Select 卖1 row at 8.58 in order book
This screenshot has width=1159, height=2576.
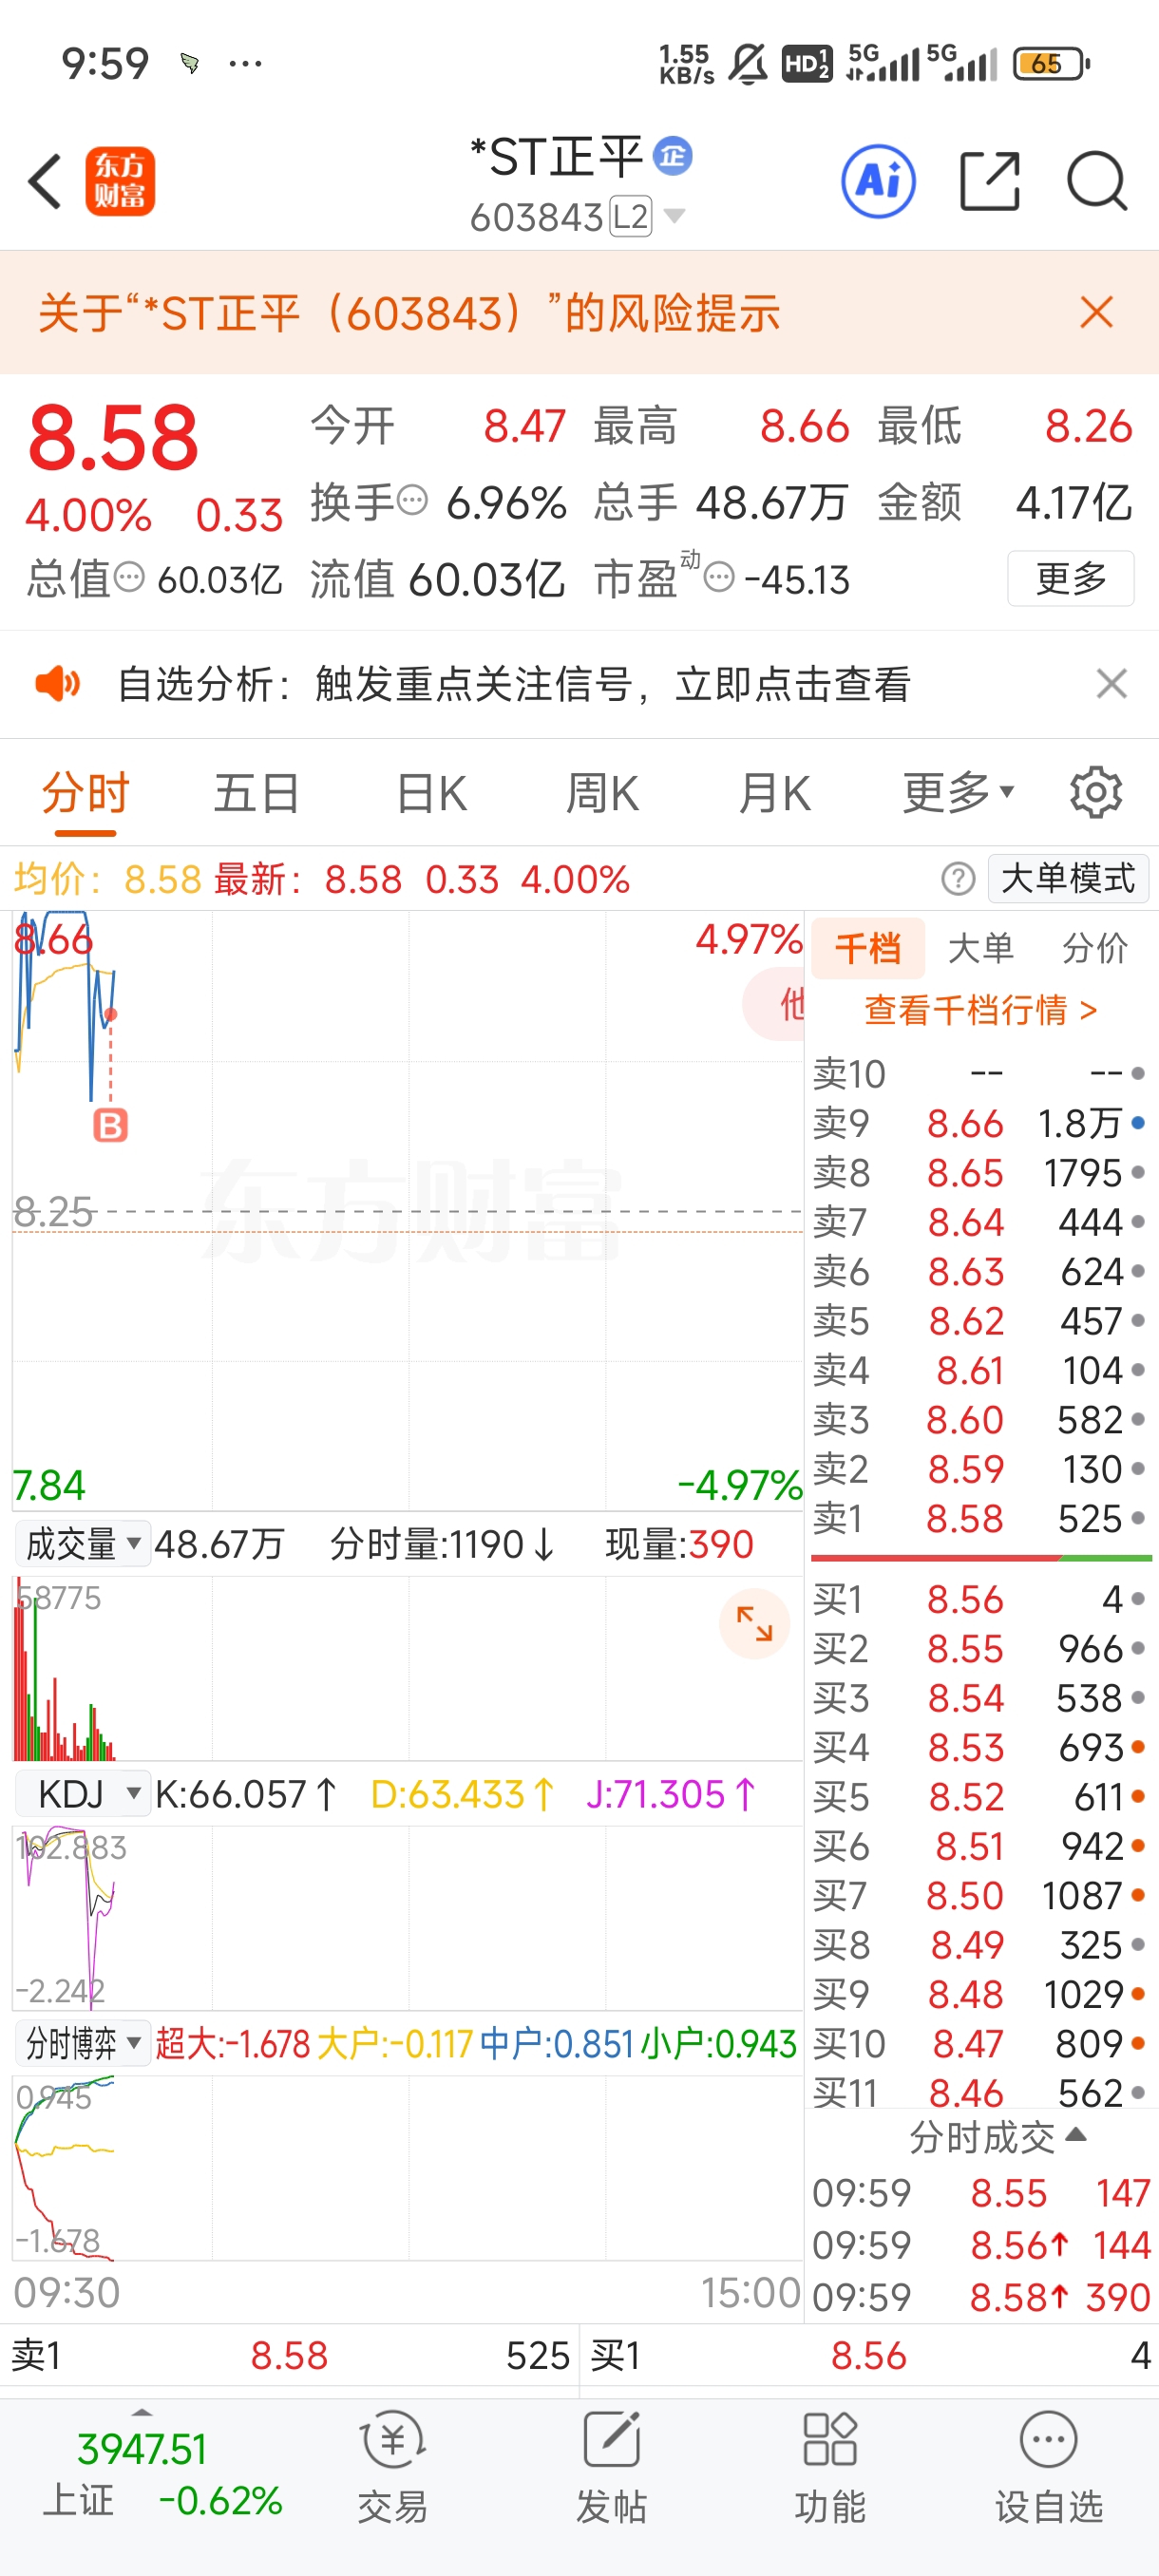[x=980, y=1519]
